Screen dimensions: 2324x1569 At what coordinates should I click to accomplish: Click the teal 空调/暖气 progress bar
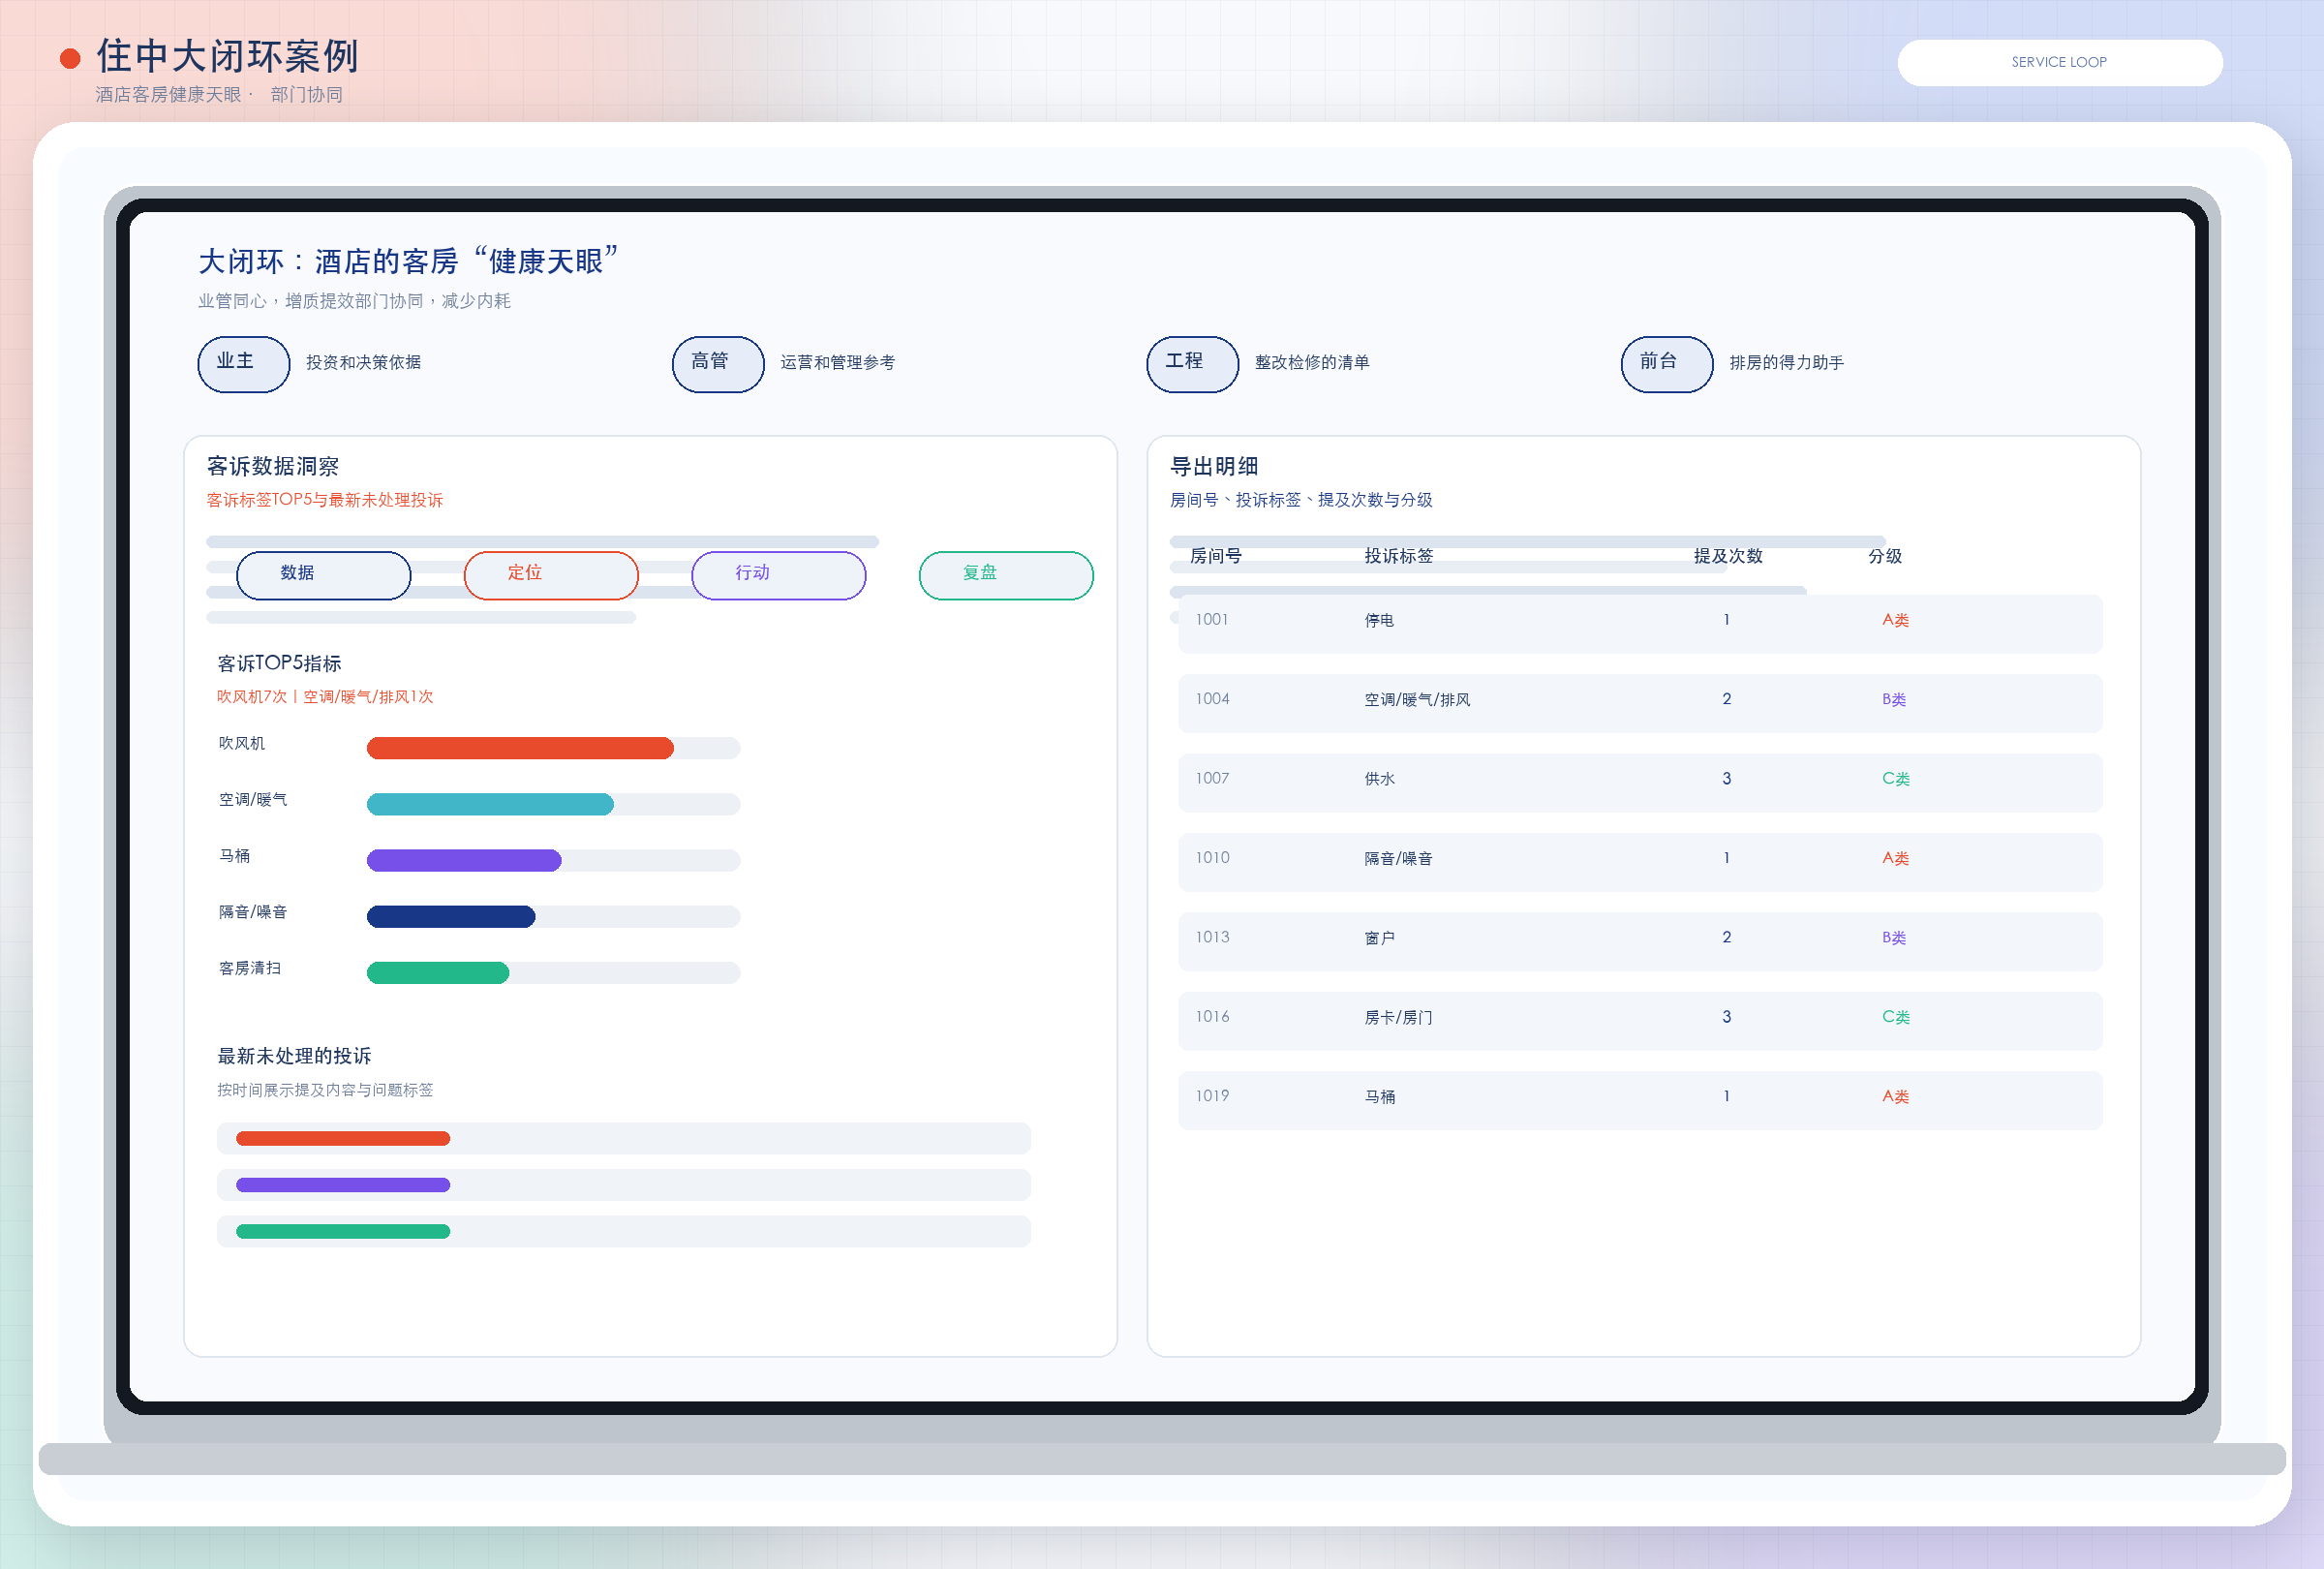tap(490, 804)
